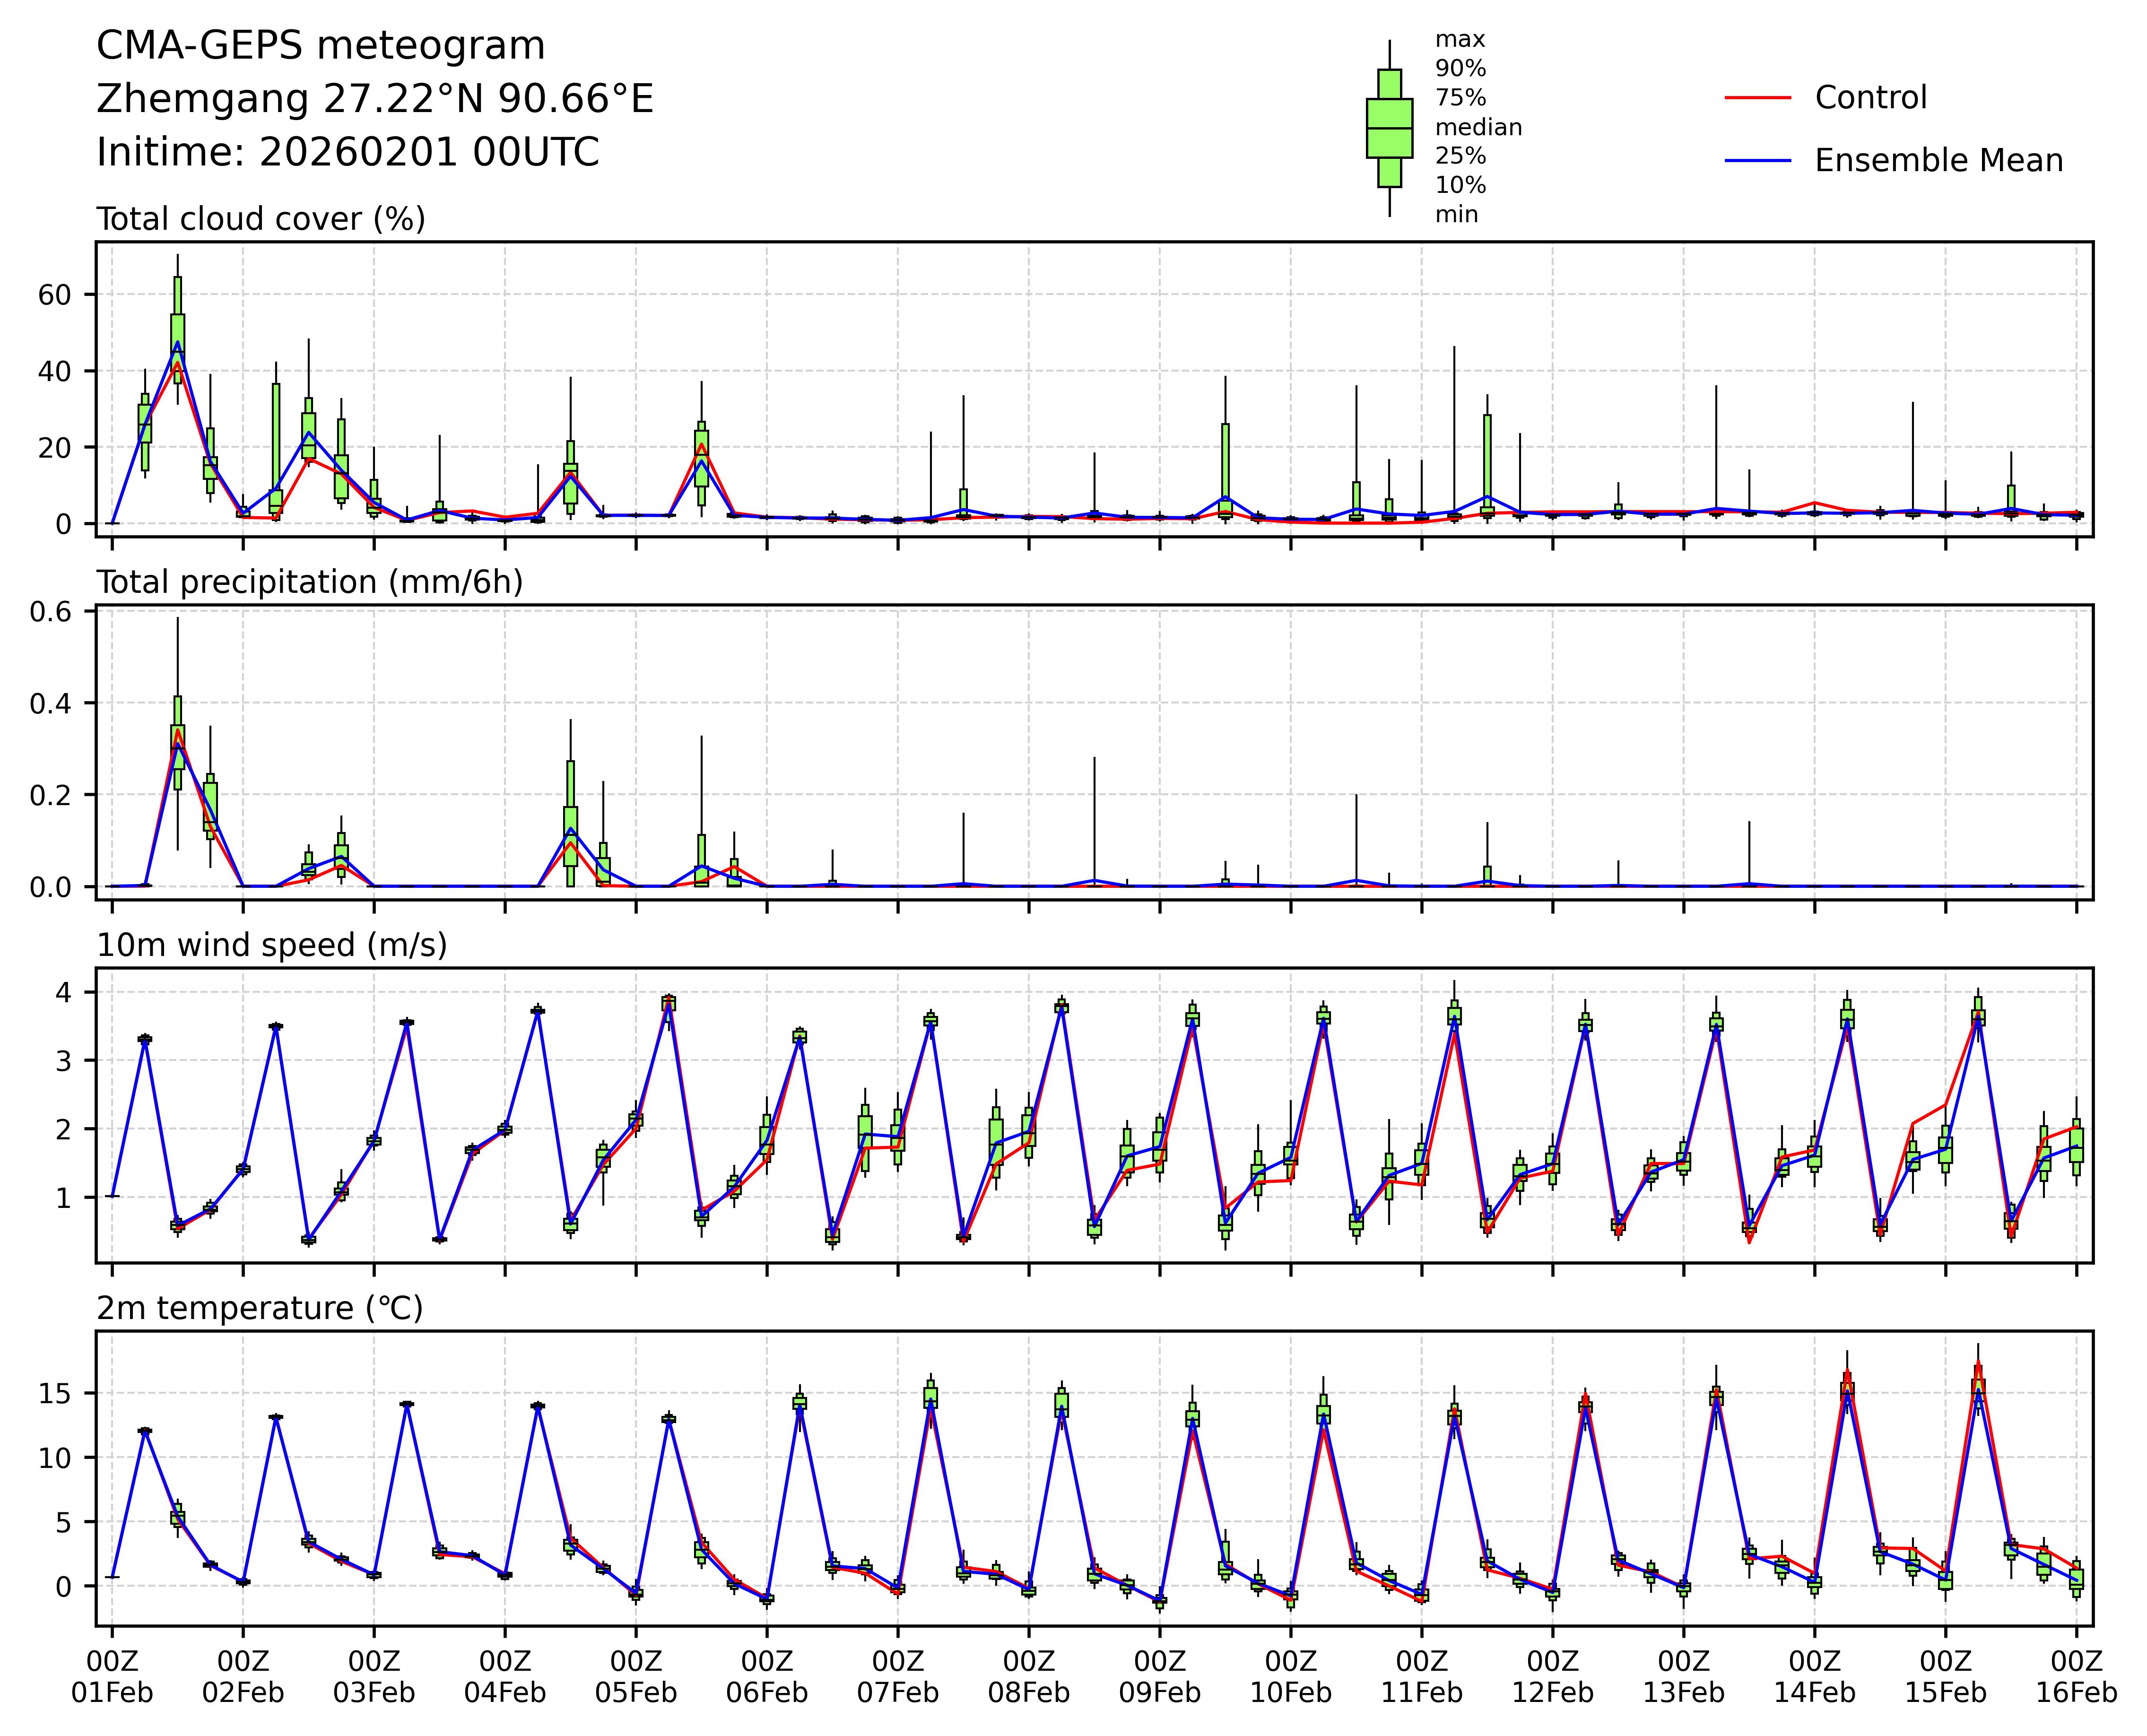
Task: Click the 01Feb date axis label
Action: tap(112, 1693)
